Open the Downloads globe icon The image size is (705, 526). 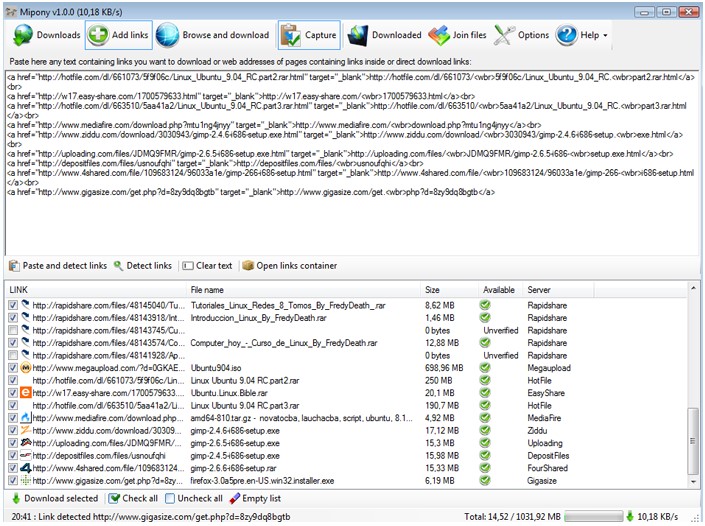pos(23,35)
